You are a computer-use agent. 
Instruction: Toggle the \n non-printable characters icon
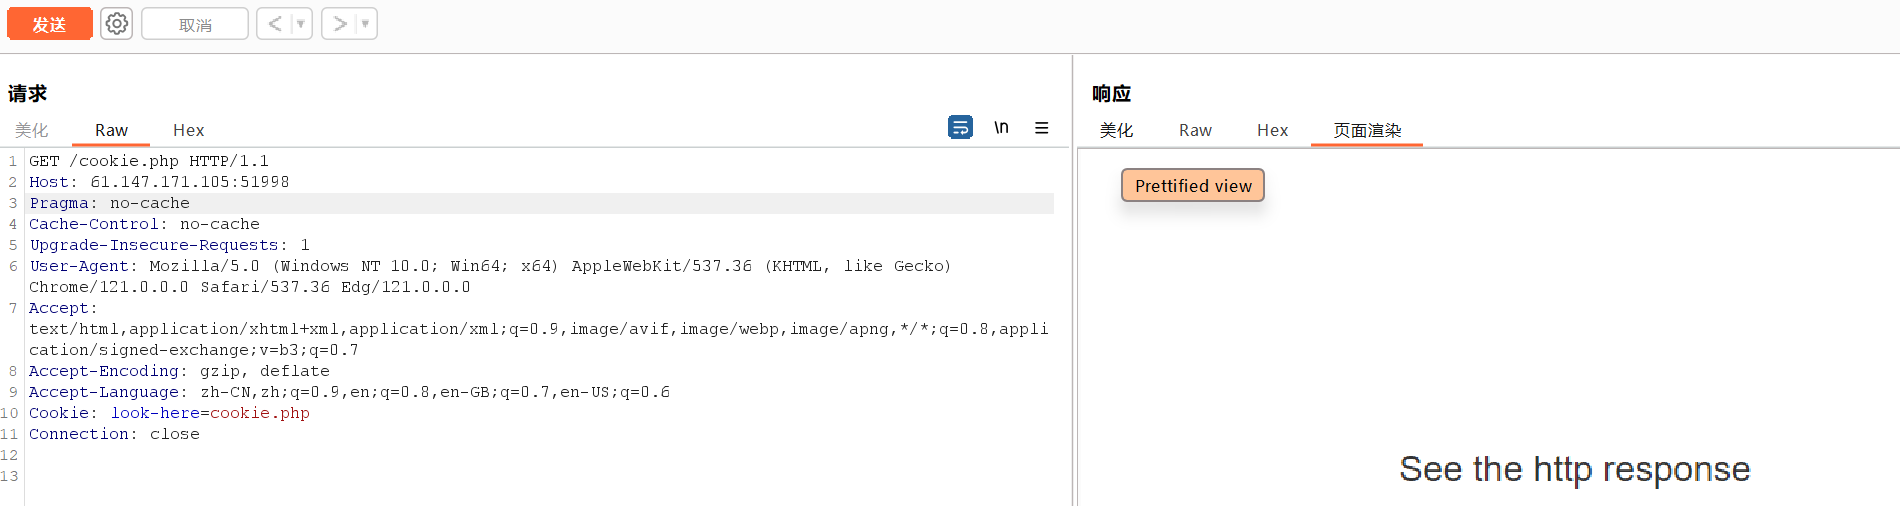1001,127
